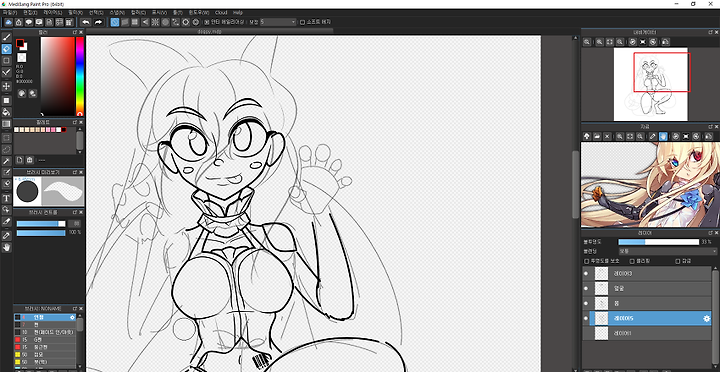Undock the Color panel via float icon
This screenshot has width=720, height=372.
point(75,32)
